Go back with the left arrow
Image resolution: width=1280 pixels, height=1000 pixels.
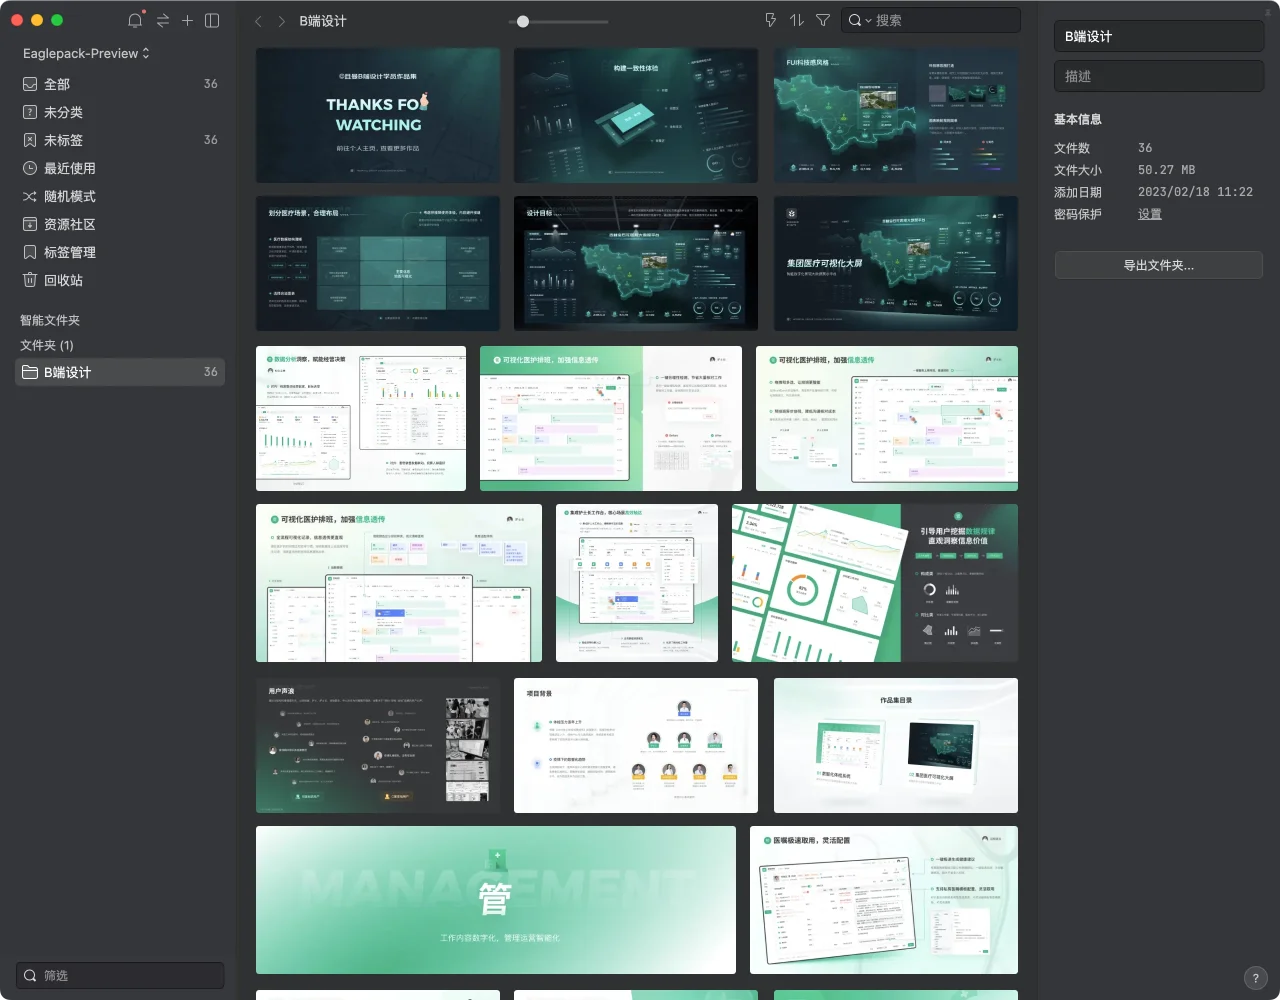click(x=258, y=21)
